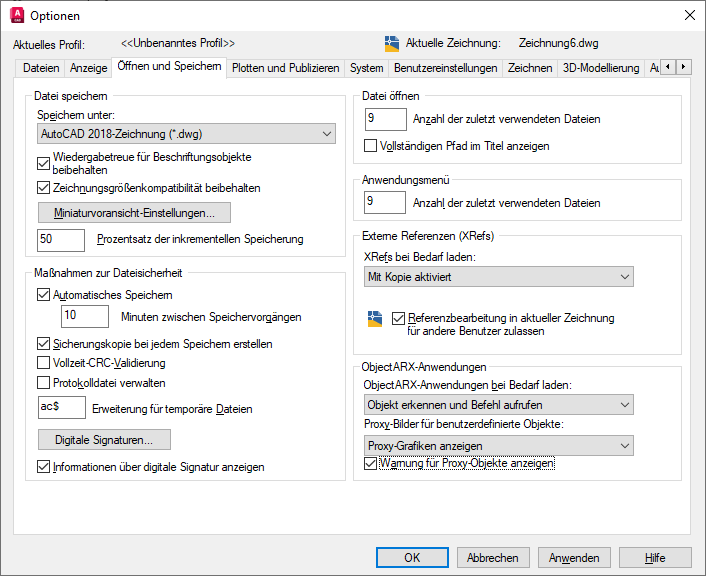Click the Digitale Signaturen button
The image size is (706, 576).
pyautogui.click(x=104, y=440)
